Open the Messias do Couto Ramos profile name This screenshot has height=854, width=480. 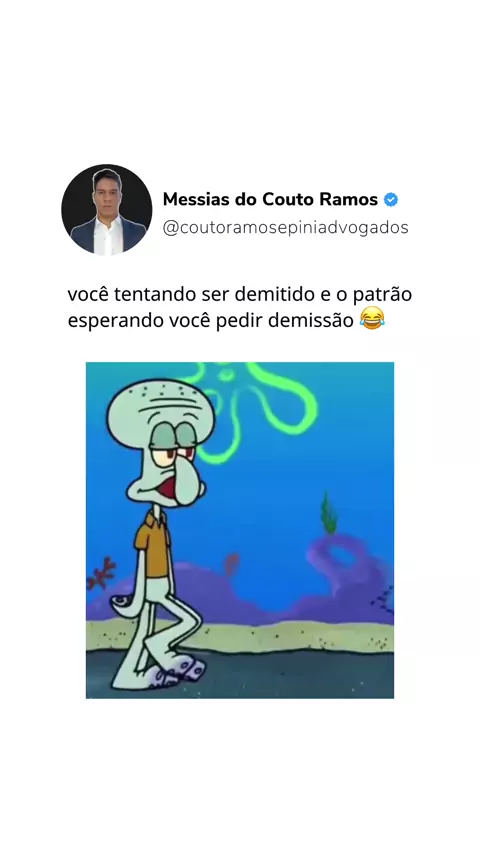click(270, 200)
